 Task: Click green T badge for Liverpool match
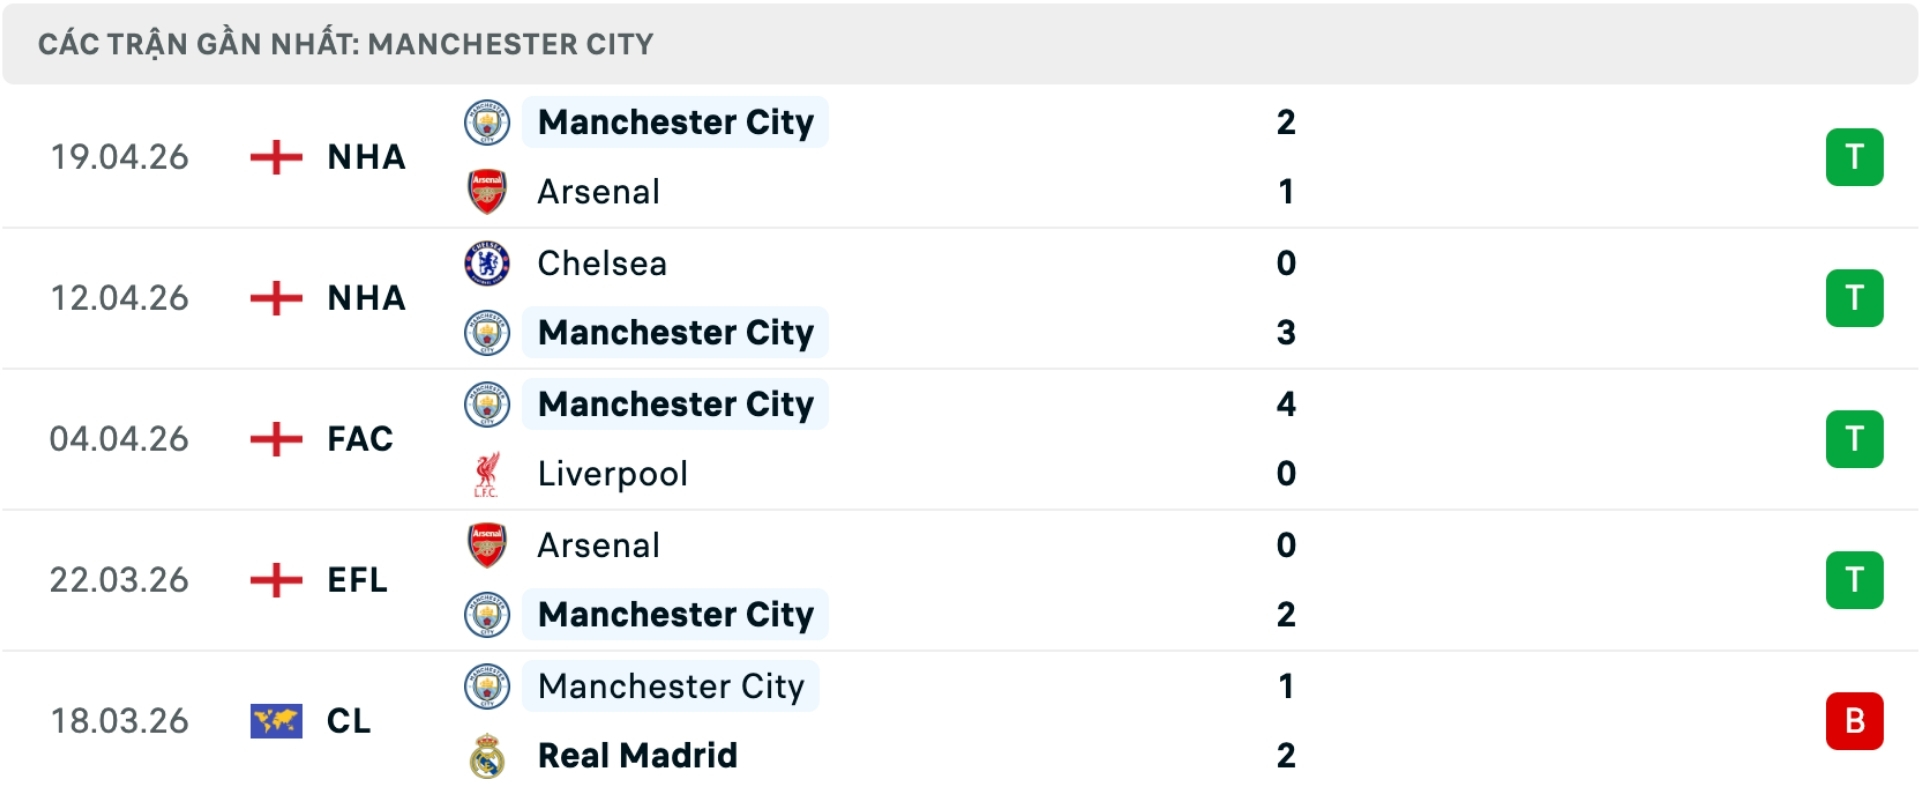coord(1854,439)
